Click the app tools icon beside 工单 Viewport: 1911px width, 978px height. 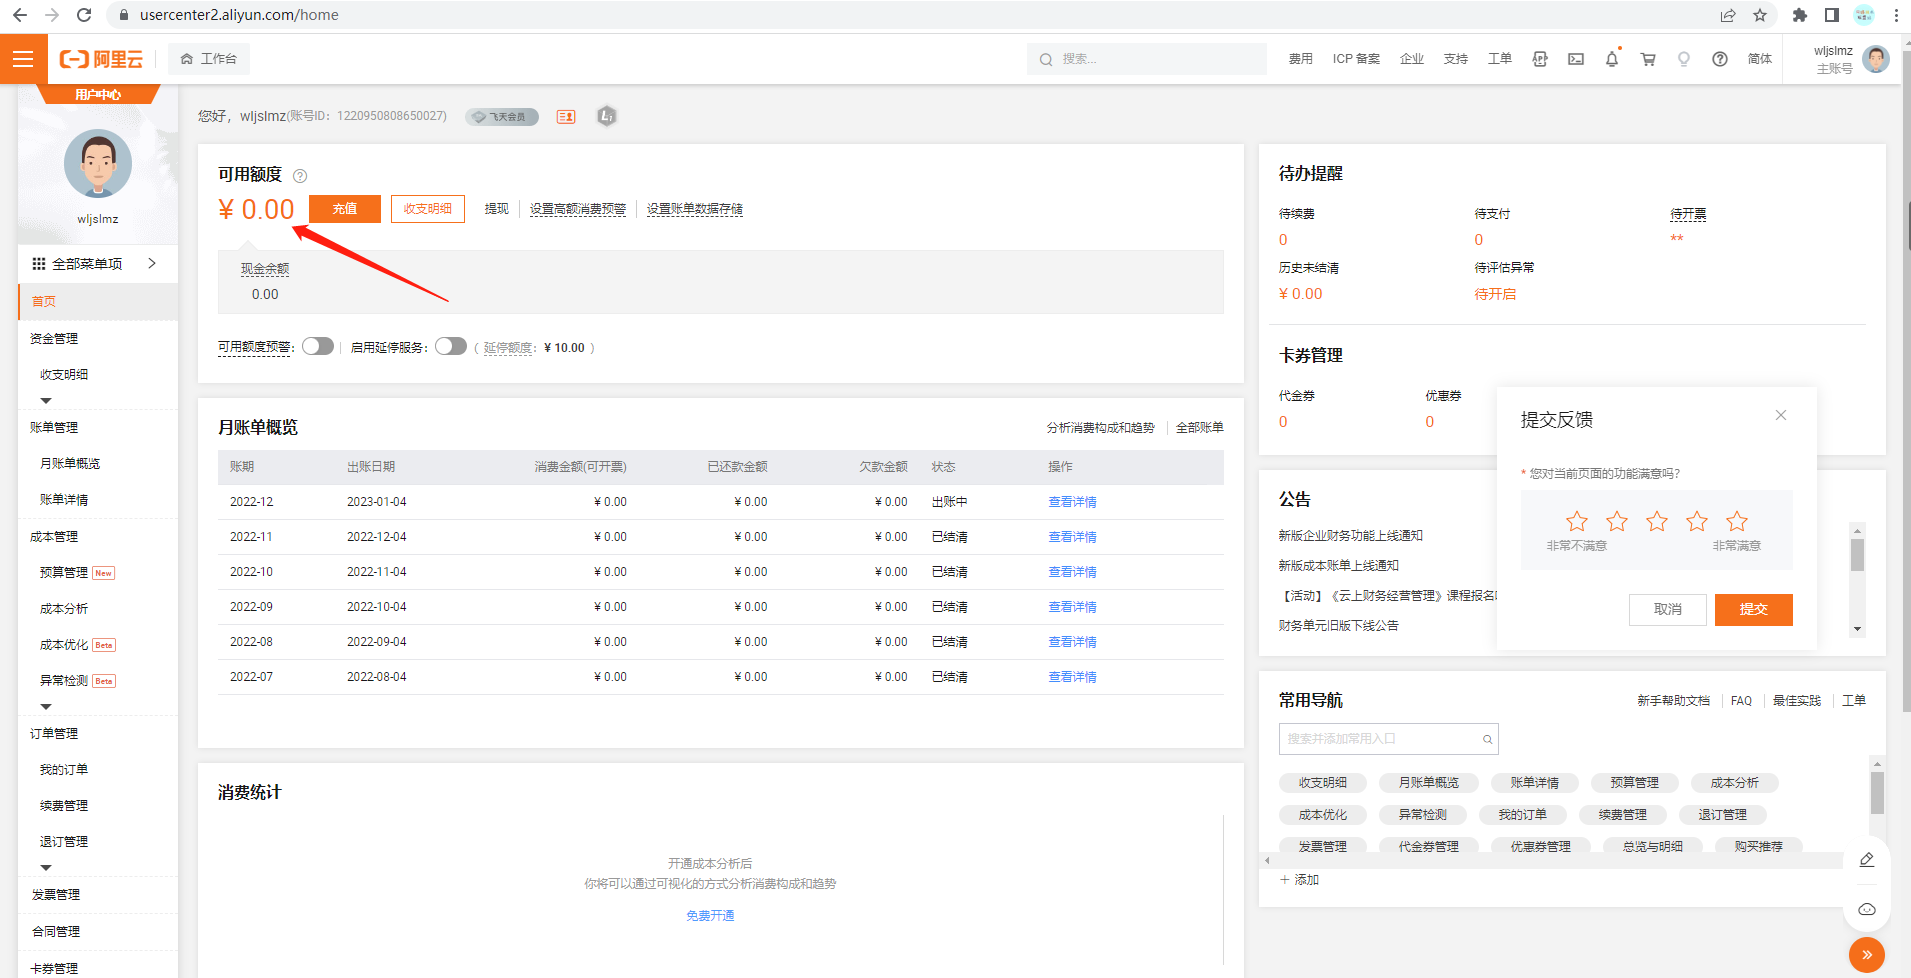1540,59
